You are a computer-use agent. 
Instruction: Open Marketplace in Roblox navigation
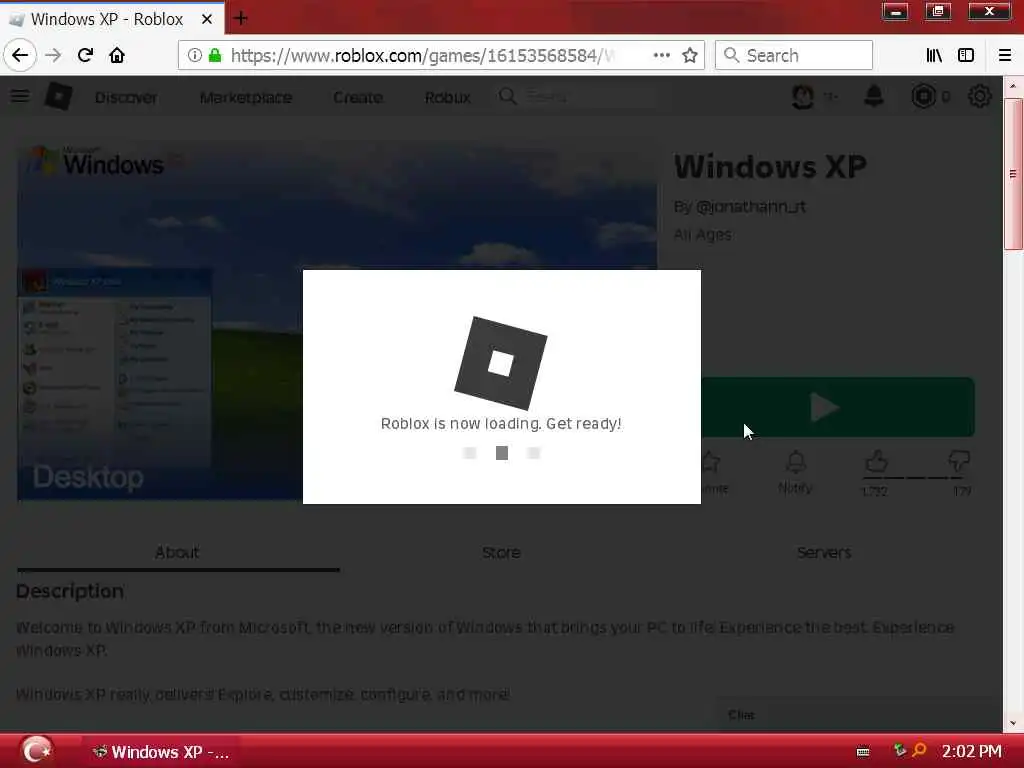click(x=246, y=97)
